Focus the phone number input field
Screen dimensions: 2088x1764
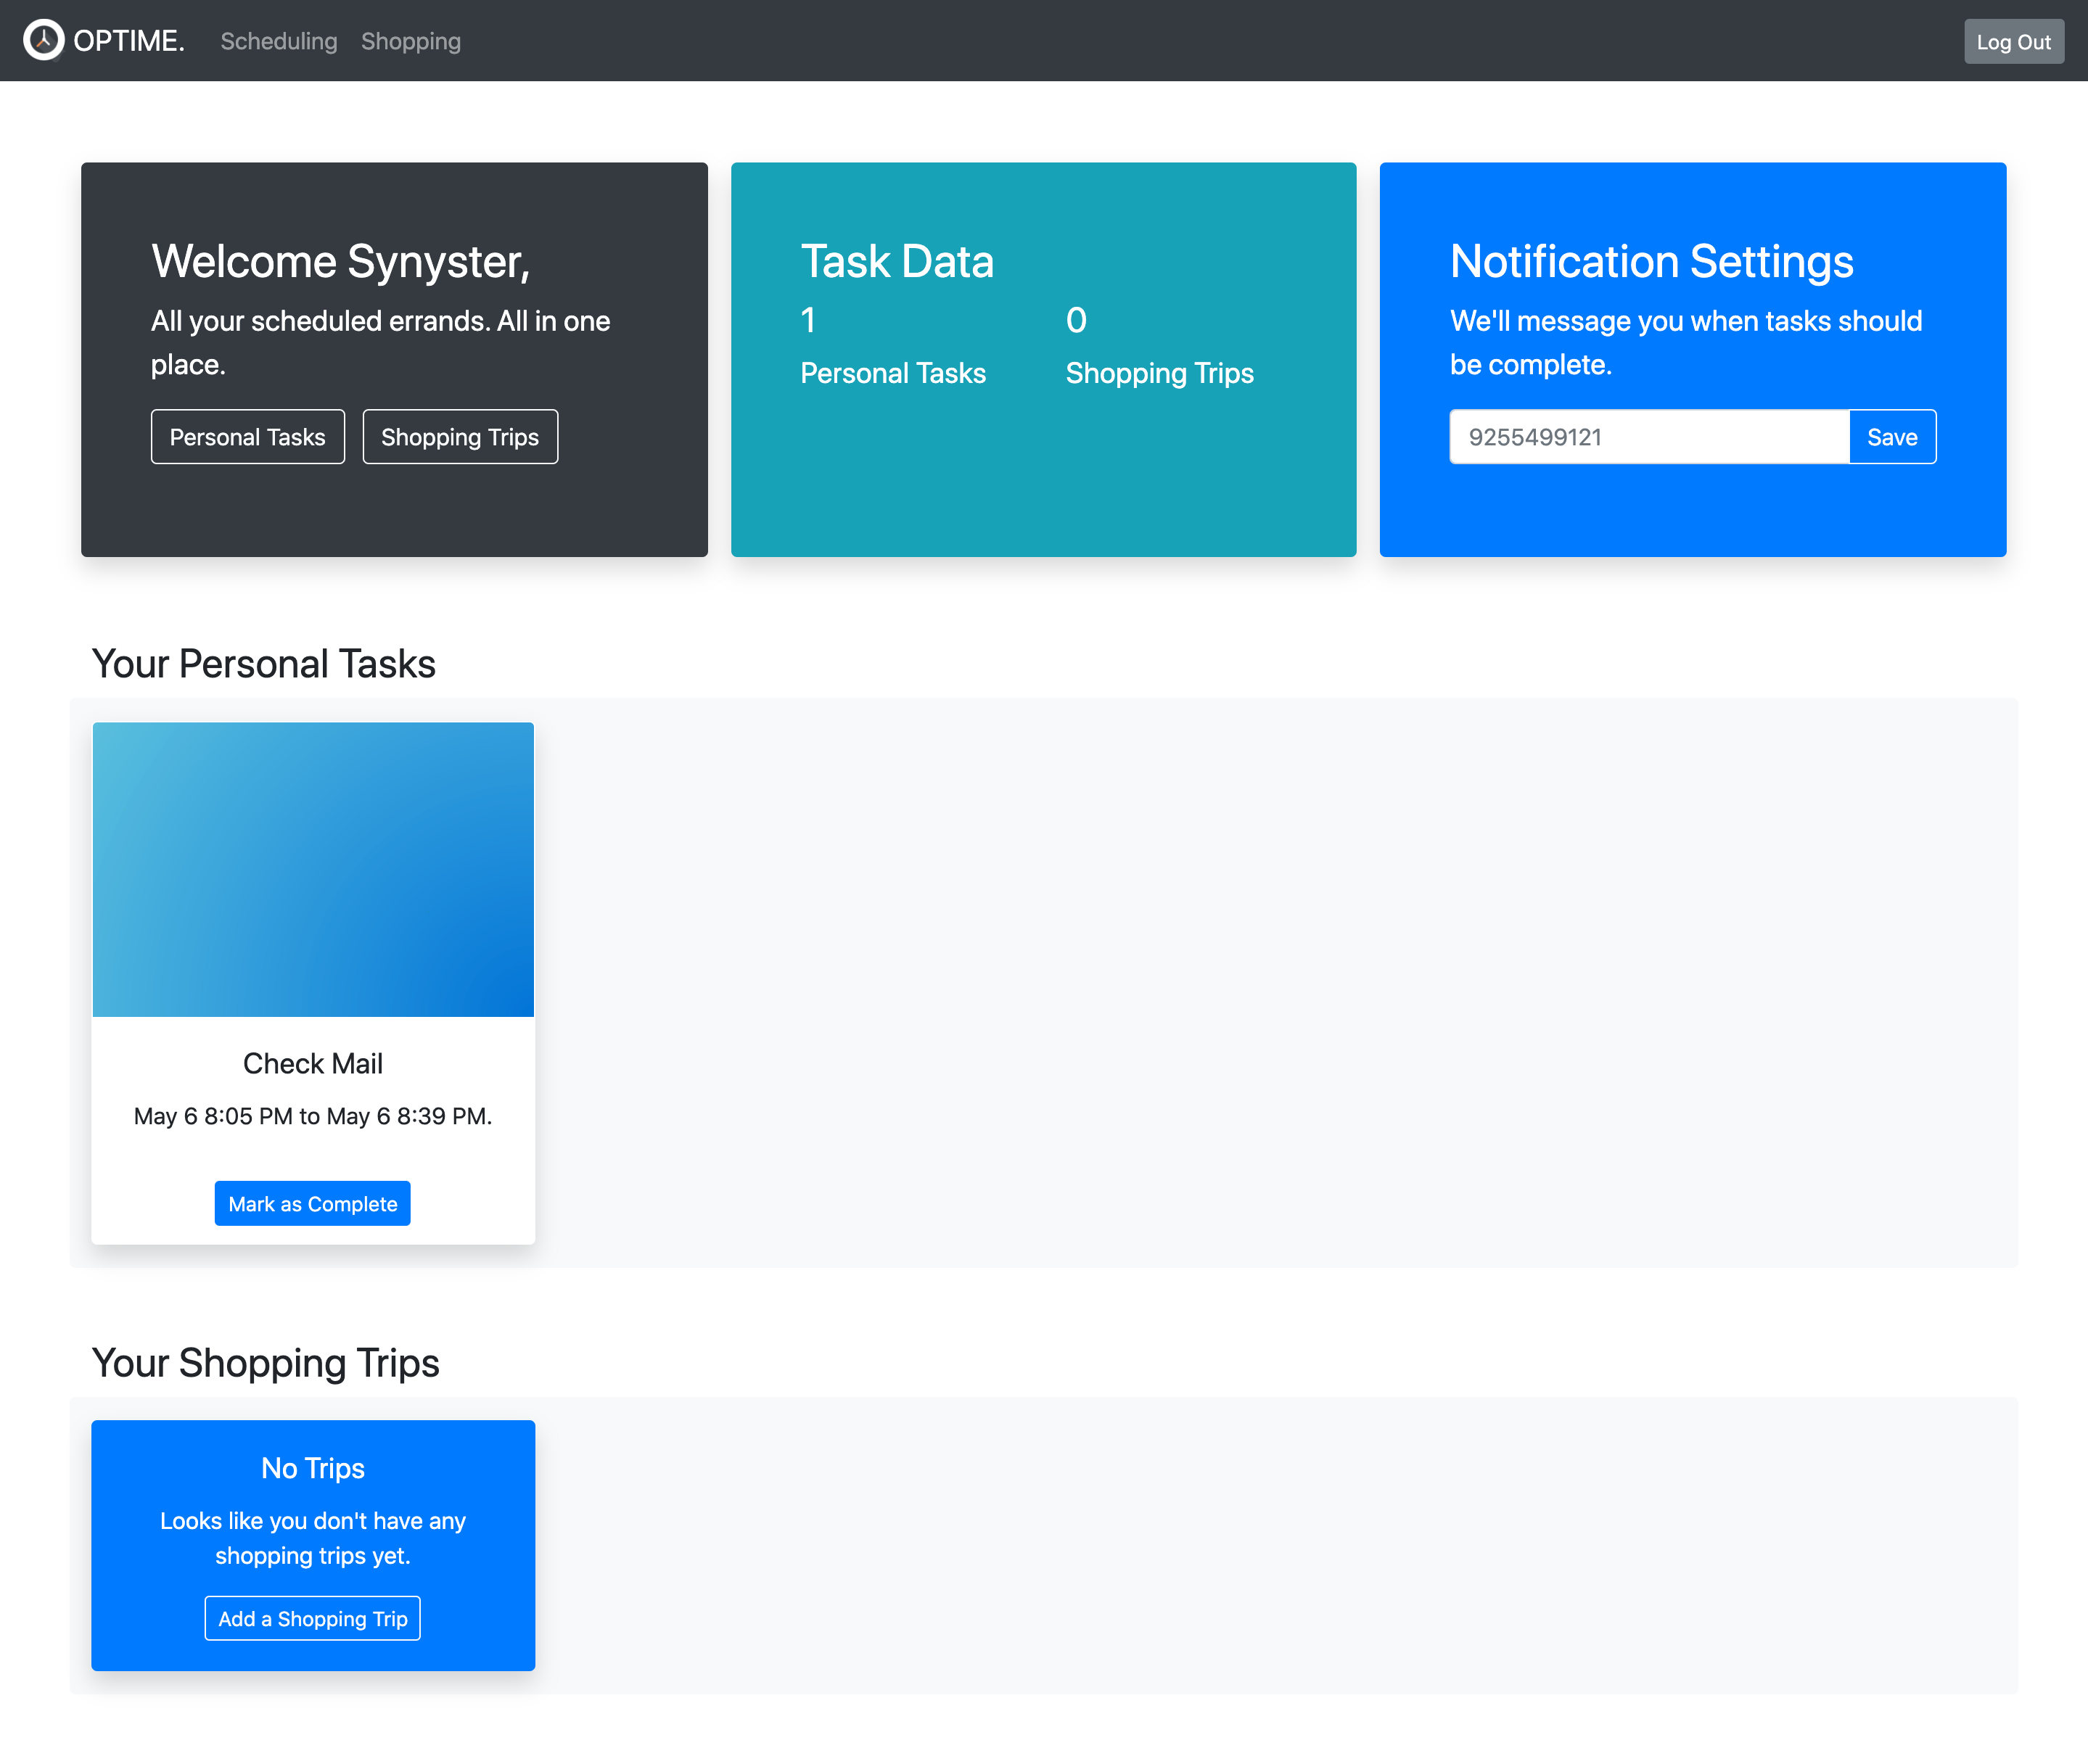point(1648,437)
